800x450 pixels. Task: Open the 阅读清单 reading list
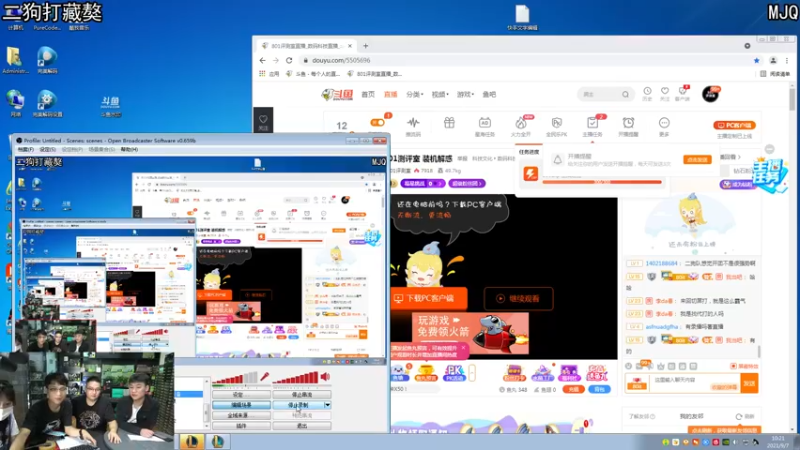(x=775, y=74)
